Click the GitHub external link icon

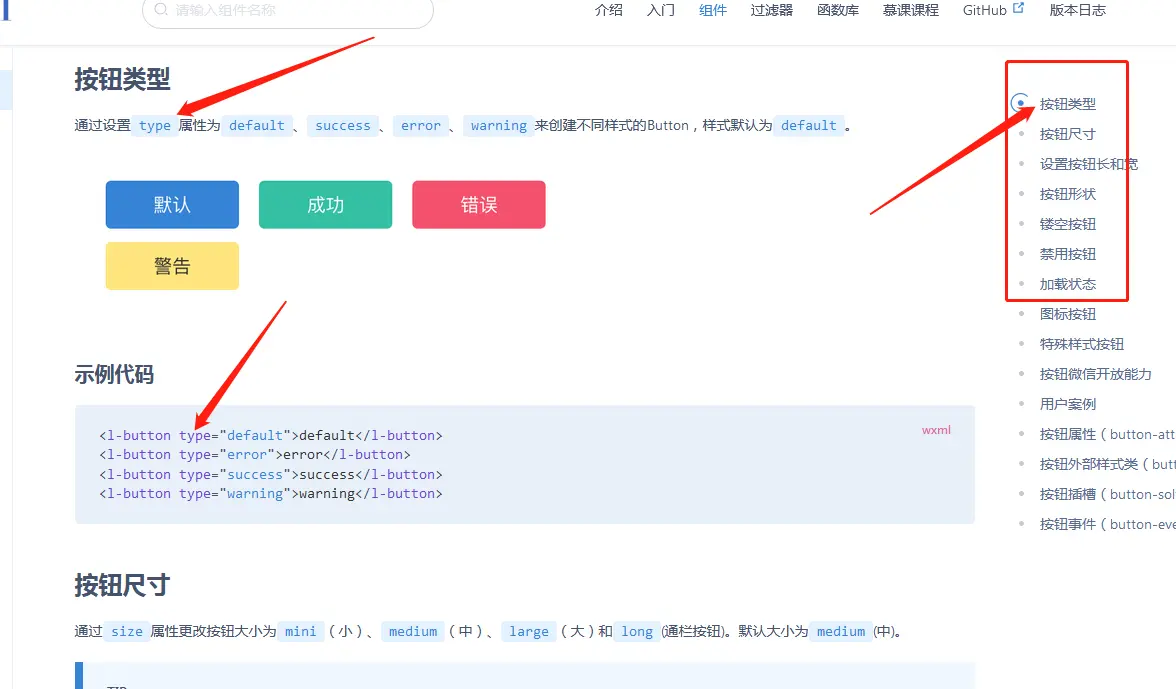click(x=1018, y=7)
